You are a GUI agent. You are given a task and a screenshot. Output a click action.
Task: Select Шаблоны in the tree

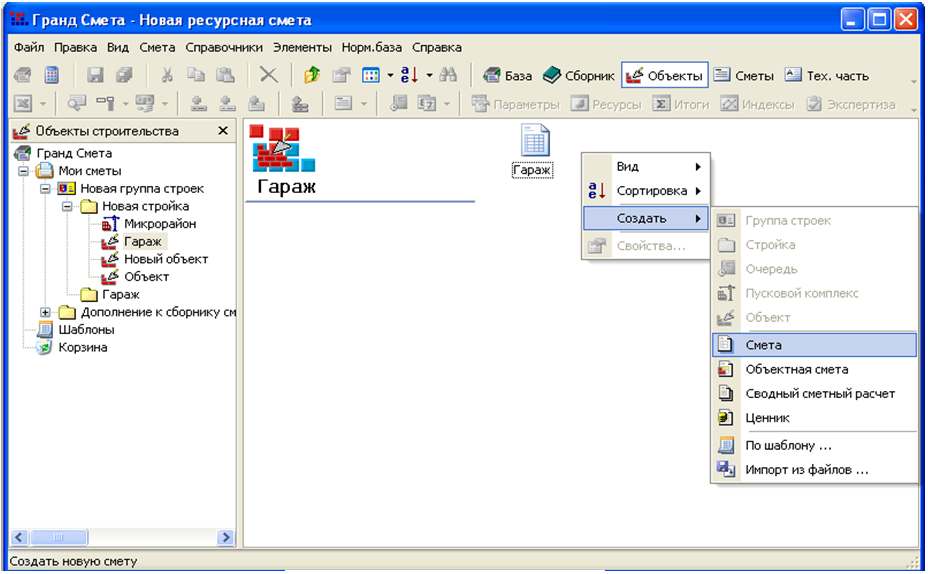[x=86, y=330]
